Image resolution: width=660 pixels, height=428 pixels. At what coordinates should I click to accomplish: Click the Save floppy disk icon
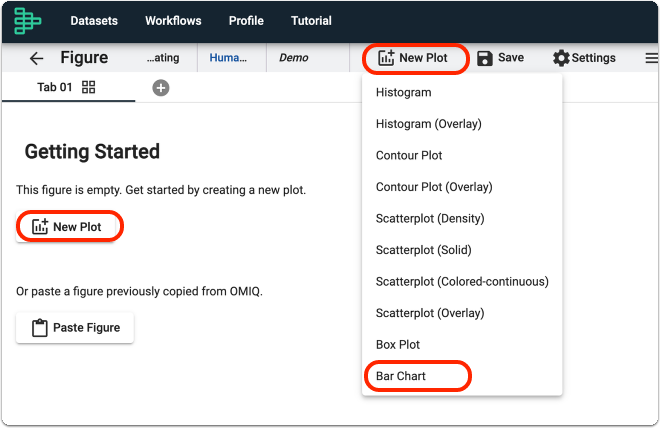(485, 58)
